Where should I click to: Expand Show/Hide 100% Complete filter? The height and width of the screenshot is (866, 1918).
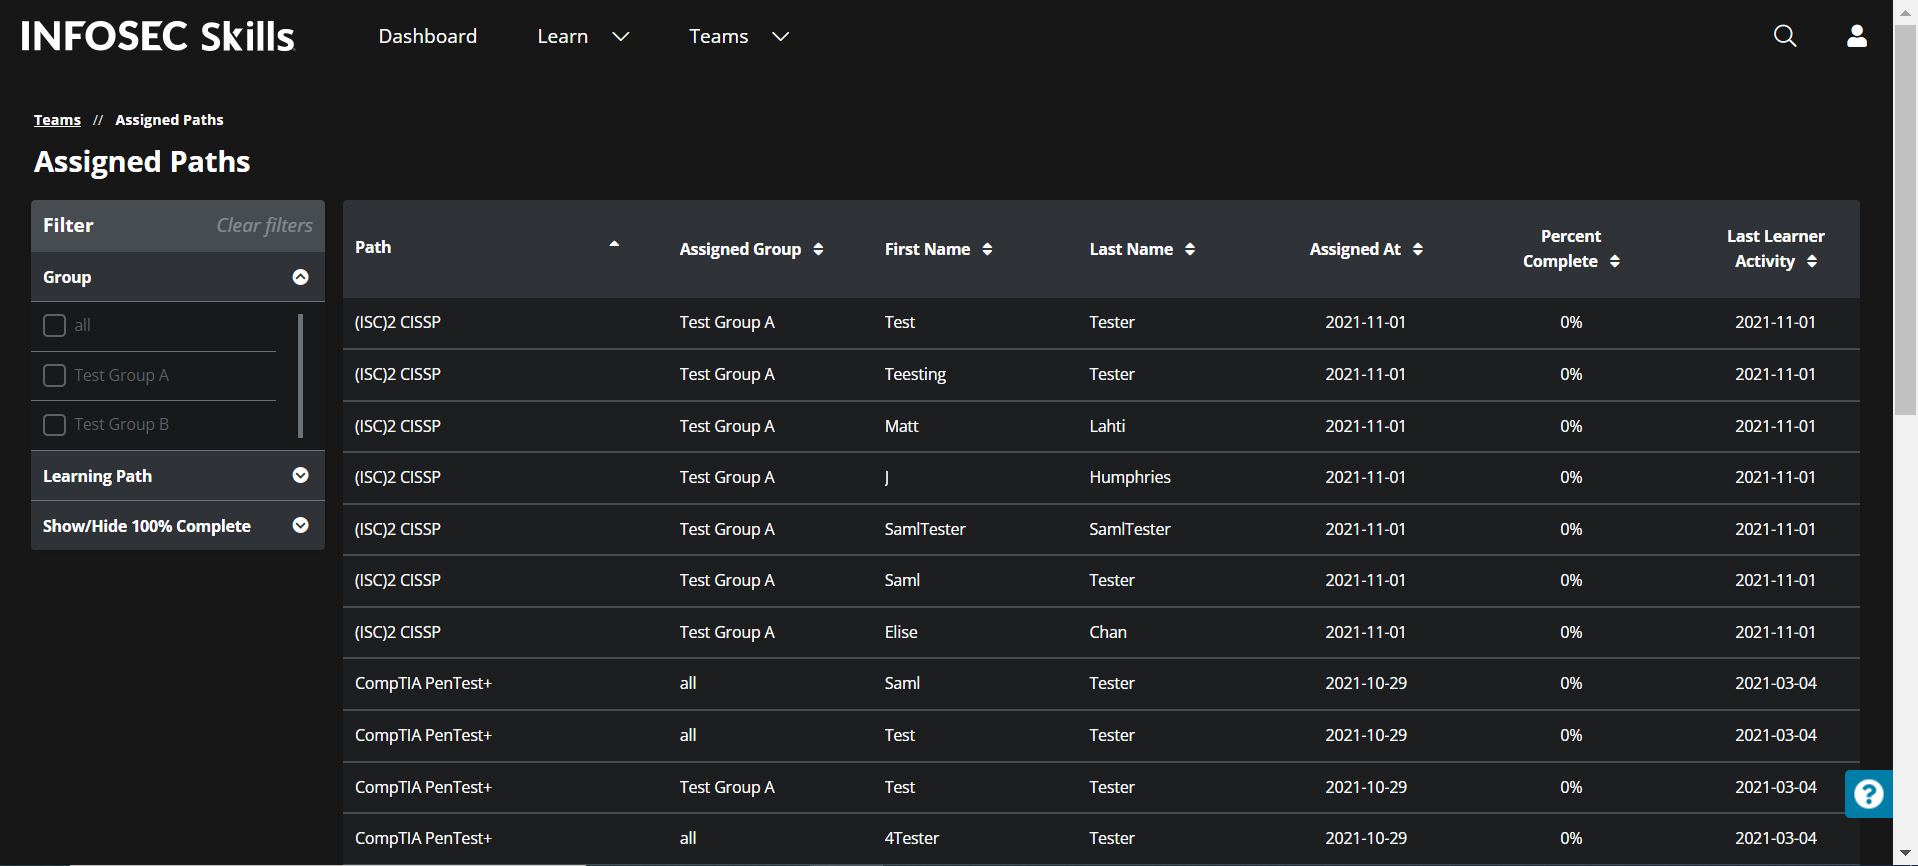(300, 526)
